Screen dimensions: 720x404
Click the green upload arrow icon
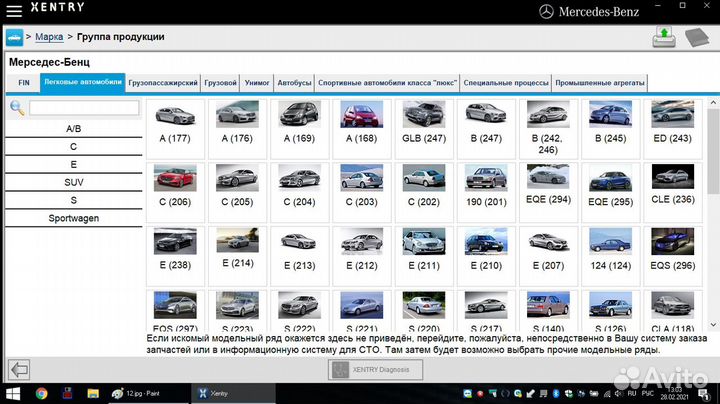pos(664,37)
